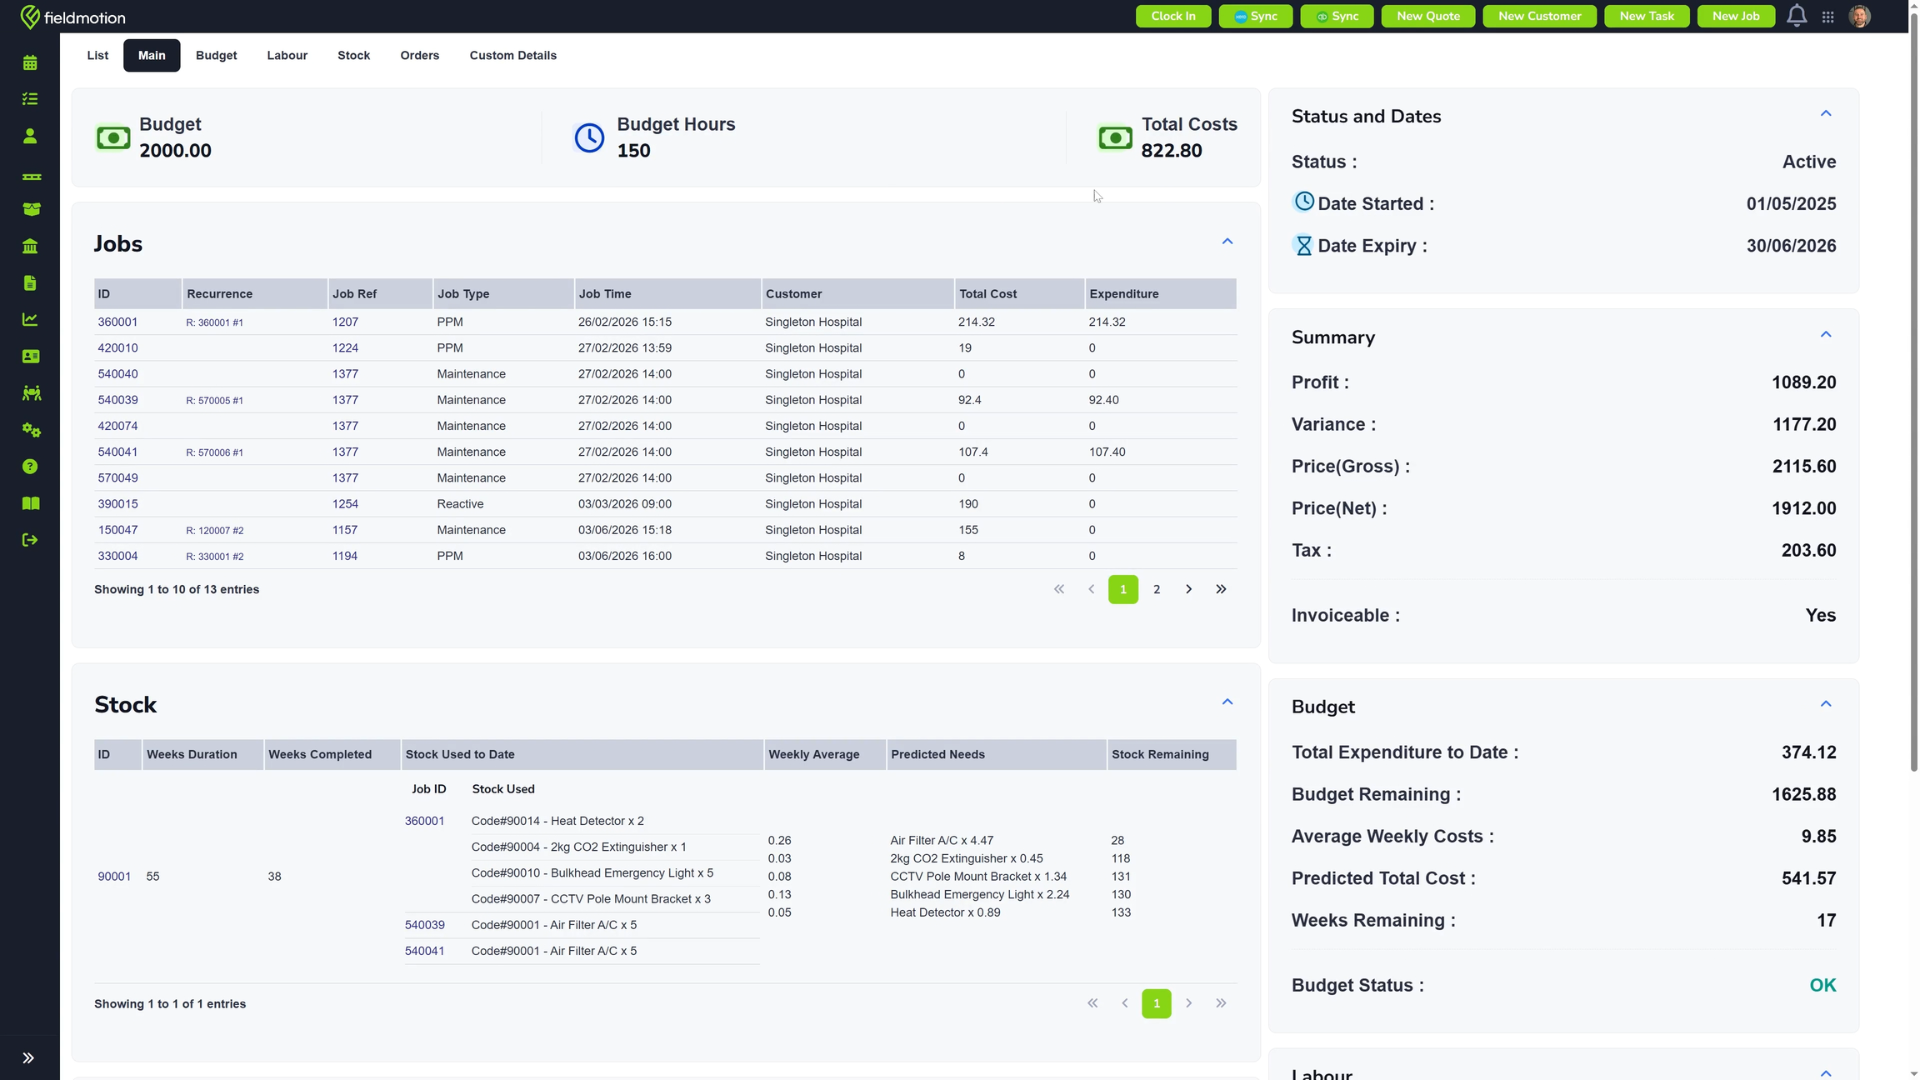Click the logout icon in sidebar

[x=30, y=540]
